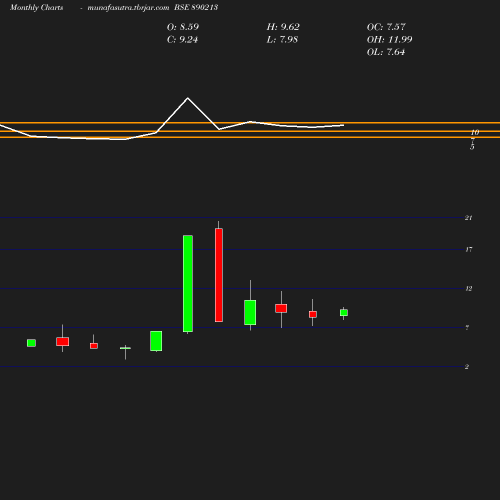Select the low value "L: 7.98"
The height and width of the screenshot is (500, 500).
pyautogui.click(x=282, y=40)
